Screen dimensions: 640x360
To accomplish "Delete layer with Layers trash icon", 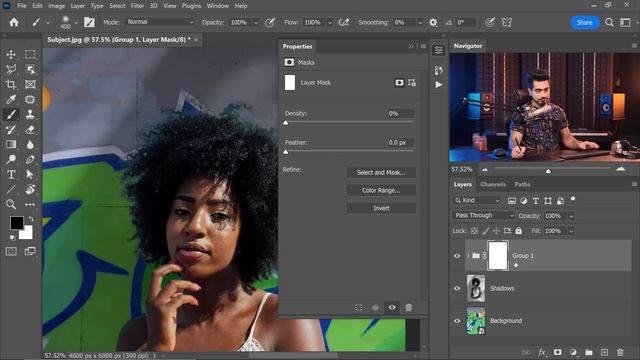I will pos(620,352).
